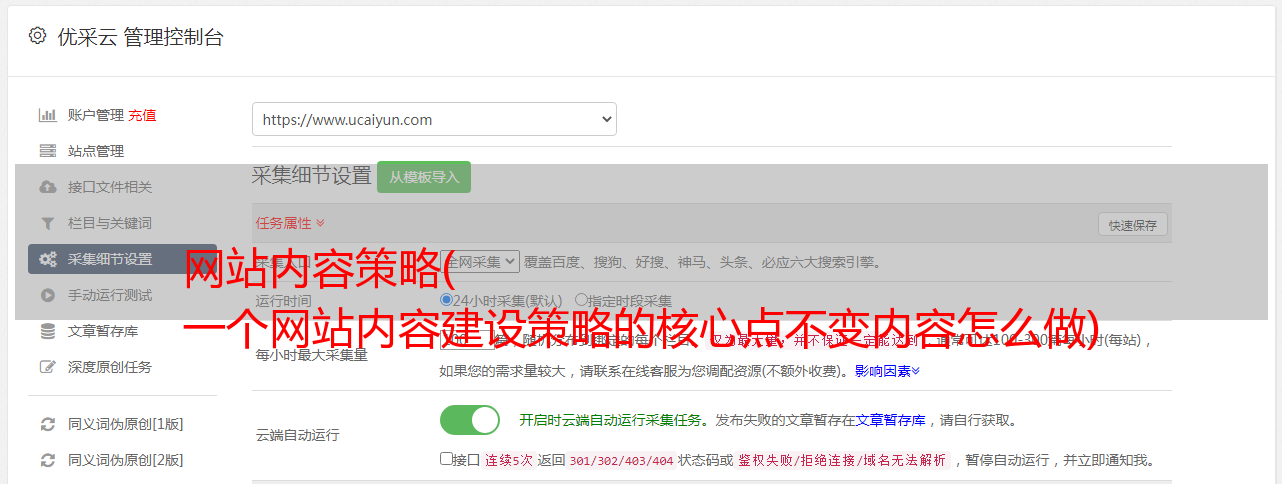
Task: Click the 鉴权失败/拒绝连接/域名无法解析 text
Action: click(x=842, y=460)
